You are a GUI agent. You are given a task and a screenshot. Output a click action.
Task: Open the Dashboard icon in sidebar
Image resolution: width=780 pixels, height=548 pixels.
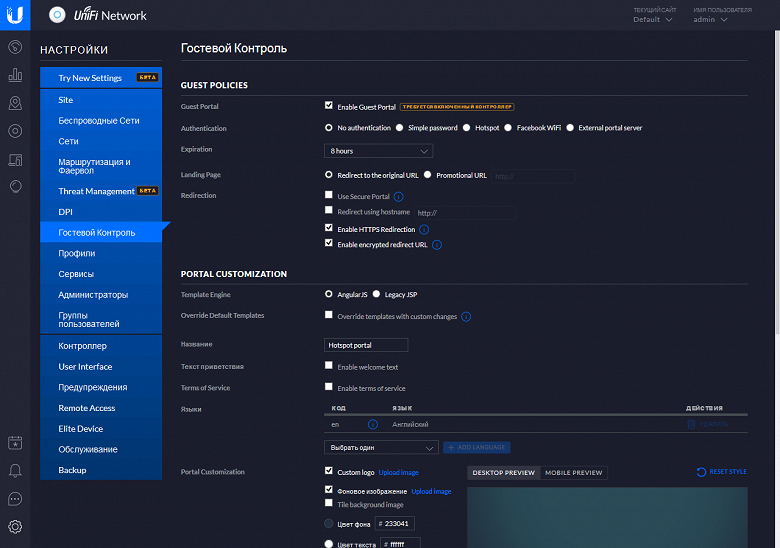point(15,47)
